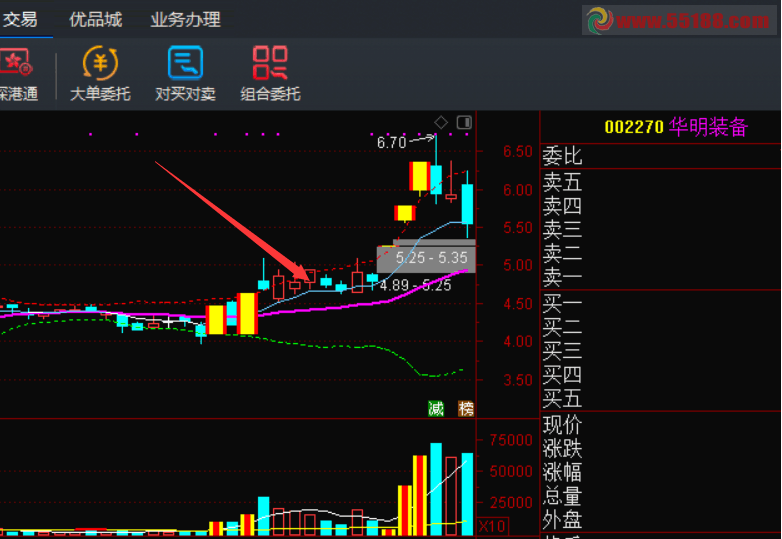Click the 现价 current price row
The width and height of the screenshot is (782, 539).
pos(562,424)
